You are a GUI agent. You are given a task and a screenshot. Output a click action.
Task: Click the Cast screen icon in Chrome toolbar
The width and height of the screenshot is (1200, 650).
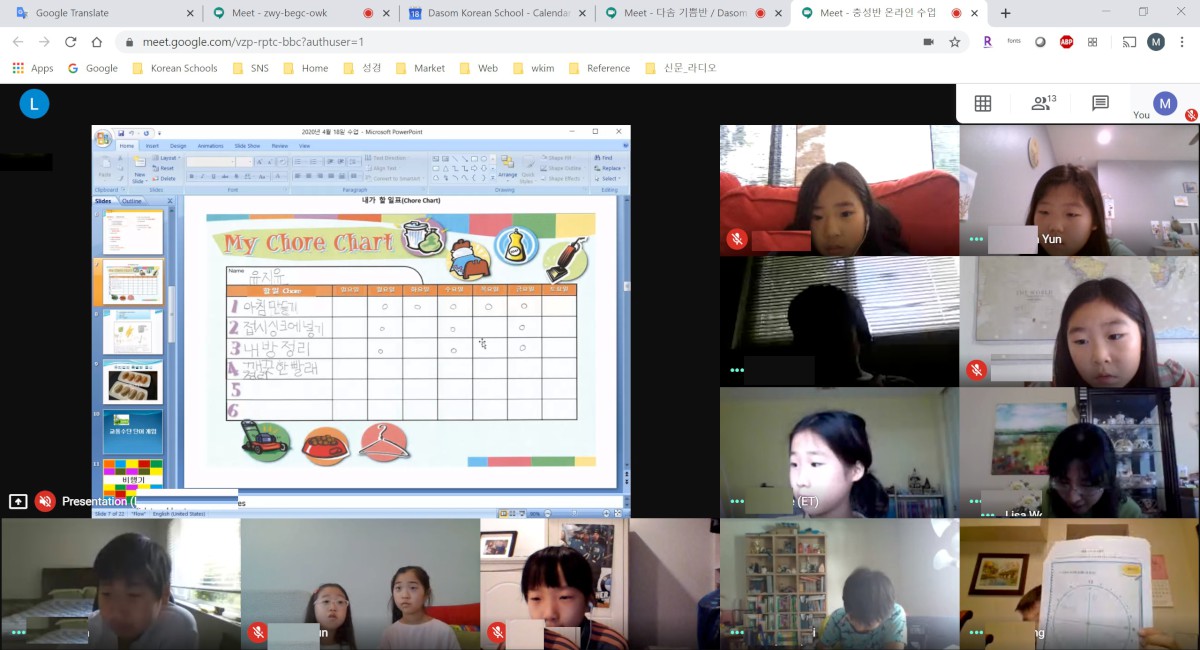1129,42
